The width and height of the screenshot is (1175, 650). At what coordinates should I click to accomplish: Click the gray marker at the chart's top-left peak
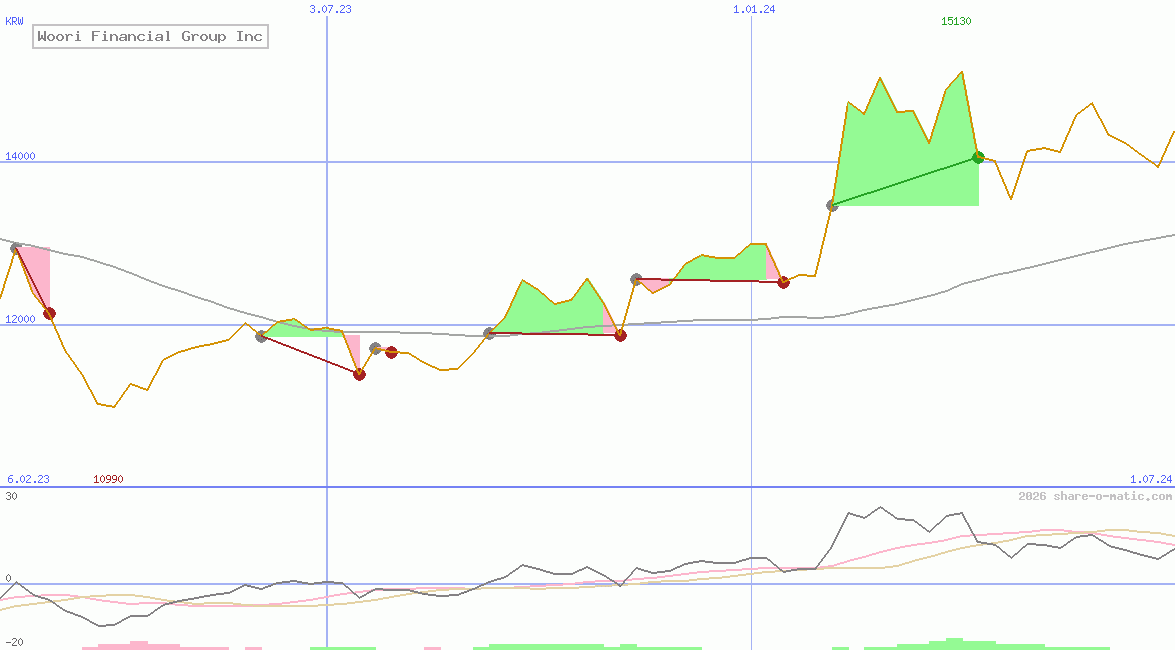coord(14,246)
